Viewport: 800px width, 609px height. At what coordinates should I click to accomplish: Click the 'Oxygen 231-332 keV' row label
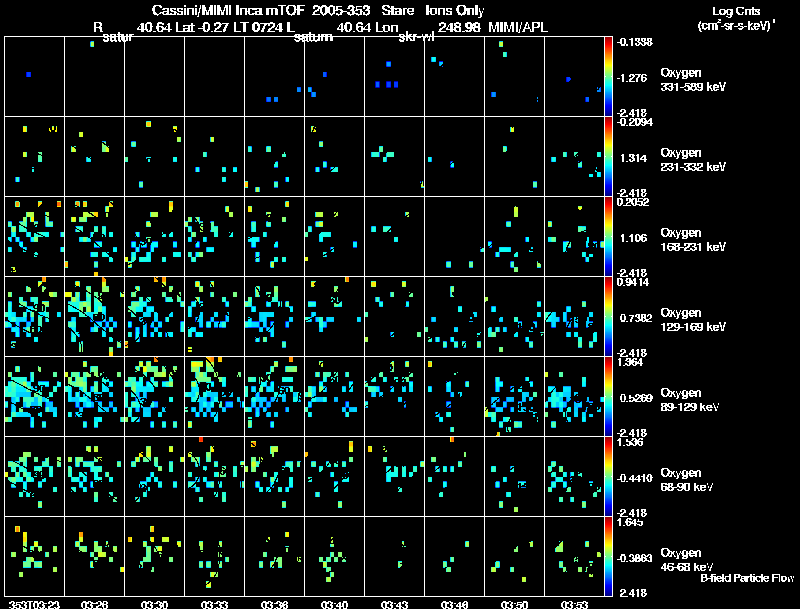693,160
